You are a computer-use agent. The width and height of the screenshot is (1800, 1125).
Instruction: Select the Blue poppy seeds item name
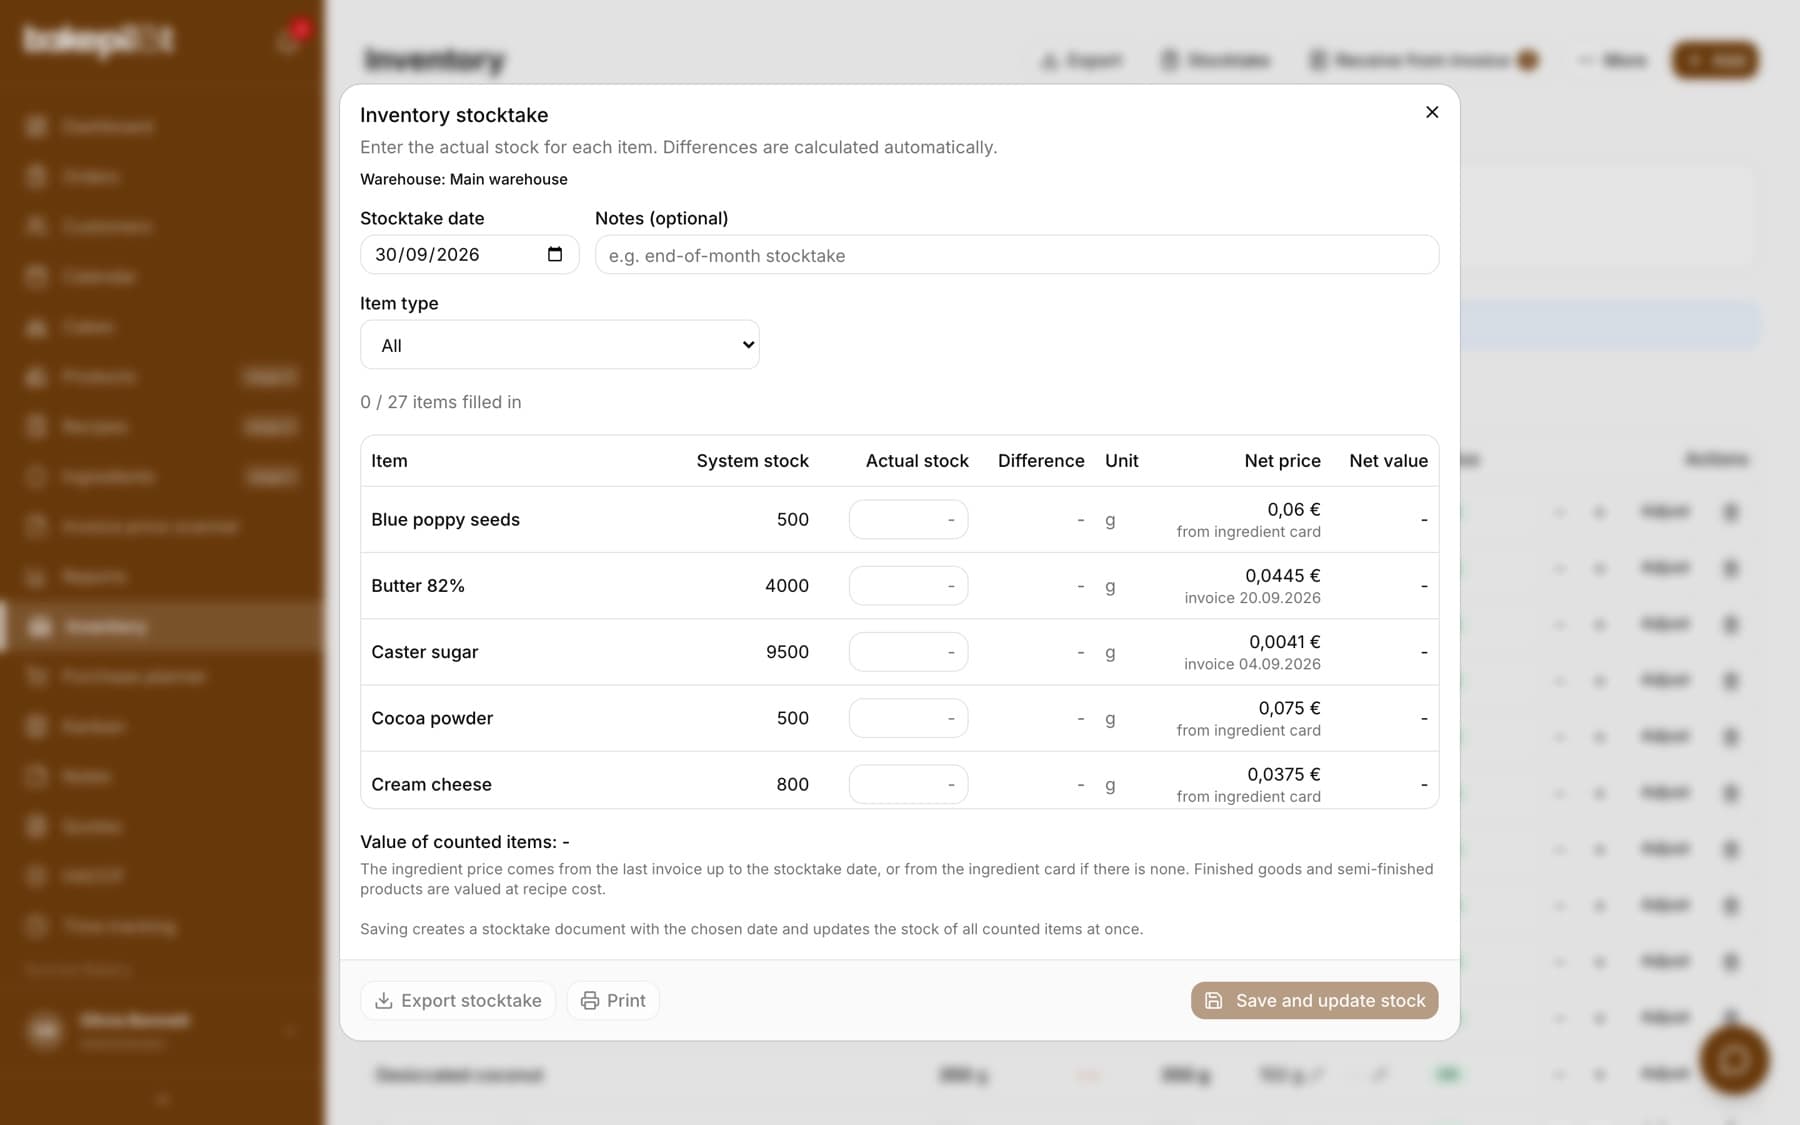coord(445,520)
